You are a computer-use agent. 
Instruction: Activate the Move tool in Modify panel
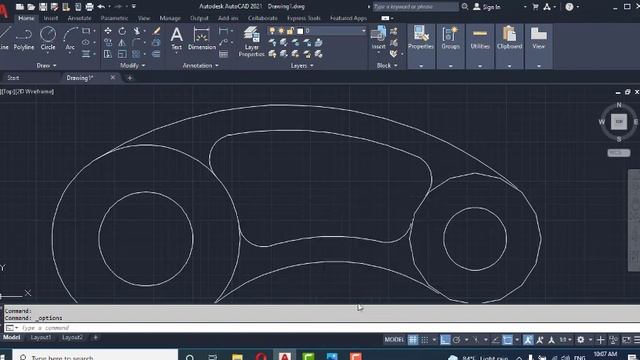click(x=108, y=31)
